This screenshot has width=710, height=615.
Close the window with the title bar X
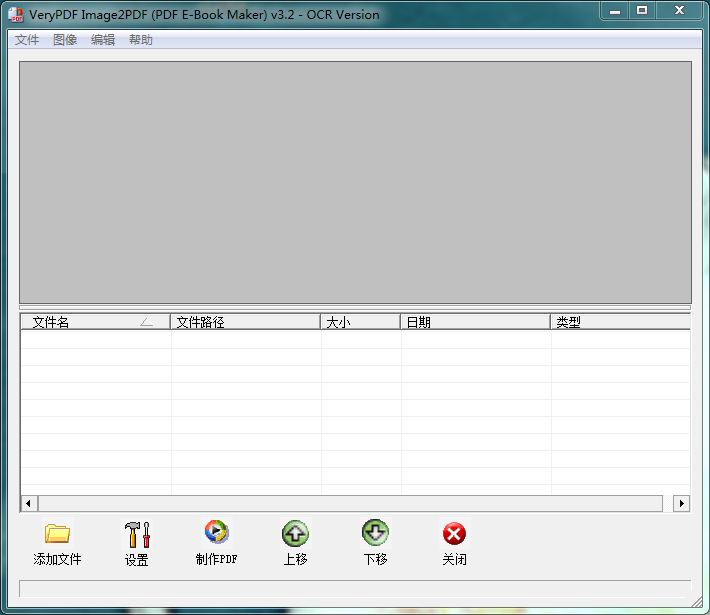(679, 11)
